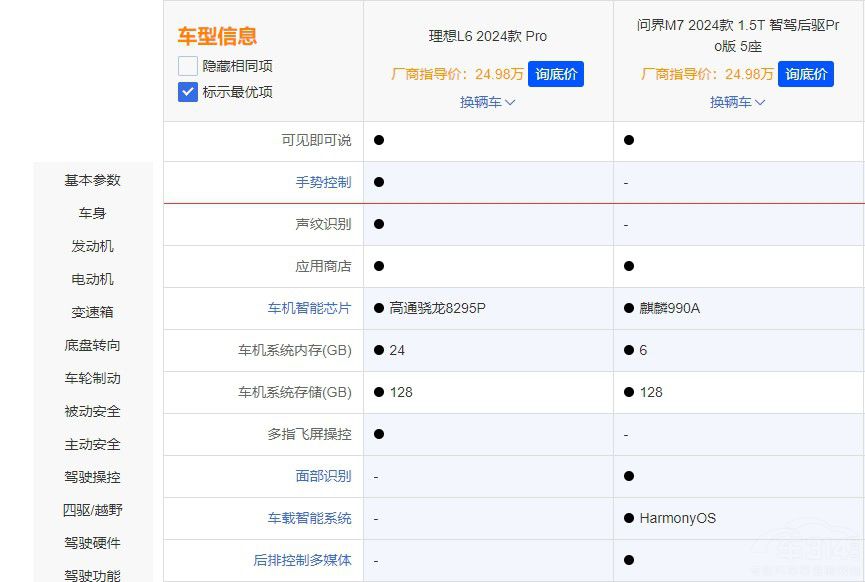The image size is (865, 582).
Task: Jump to the 发动机 section
Action: tap(93, 246)
